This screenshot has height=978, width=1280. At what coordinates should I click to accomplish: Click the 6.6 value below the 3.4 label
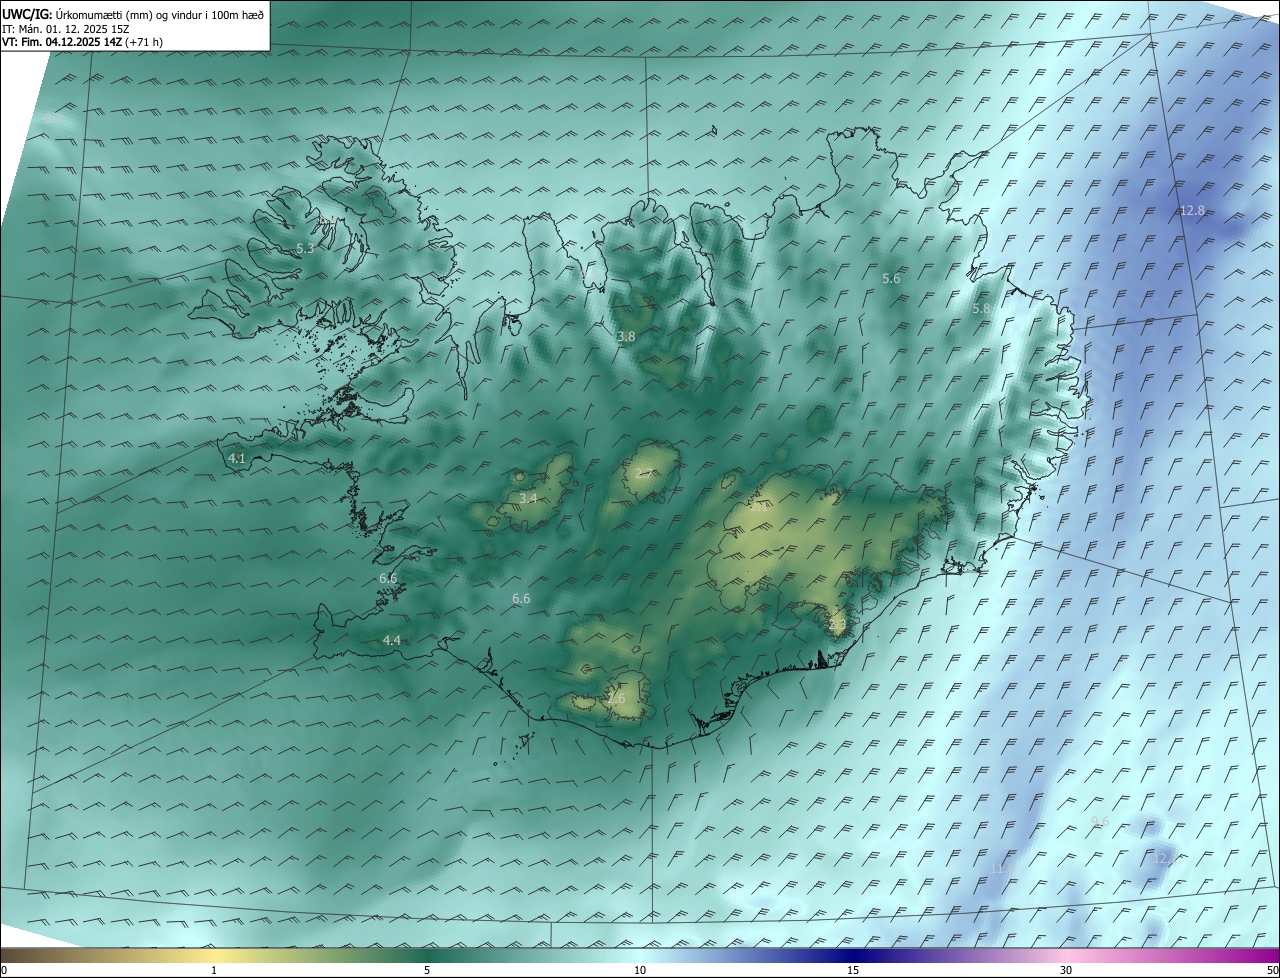521,598
